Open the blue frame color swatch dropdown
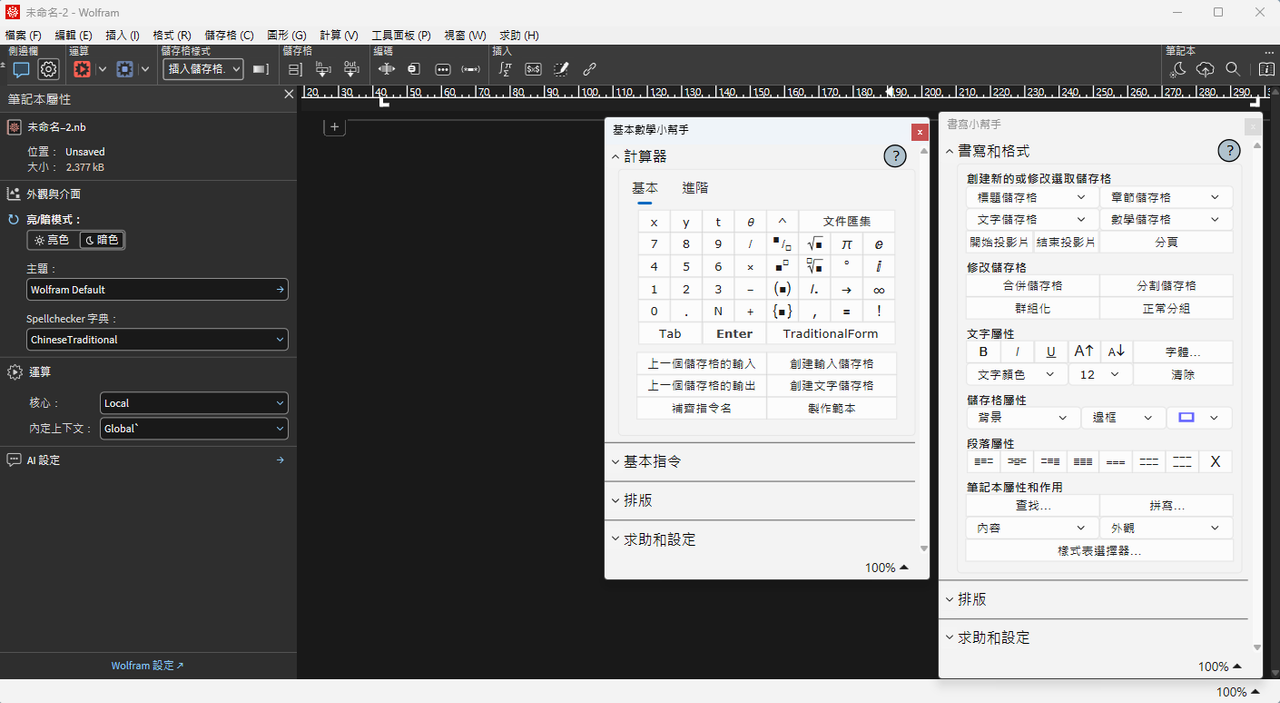Image resolution: width=1280 pixels, height=703 pixels. [1199, 417]
